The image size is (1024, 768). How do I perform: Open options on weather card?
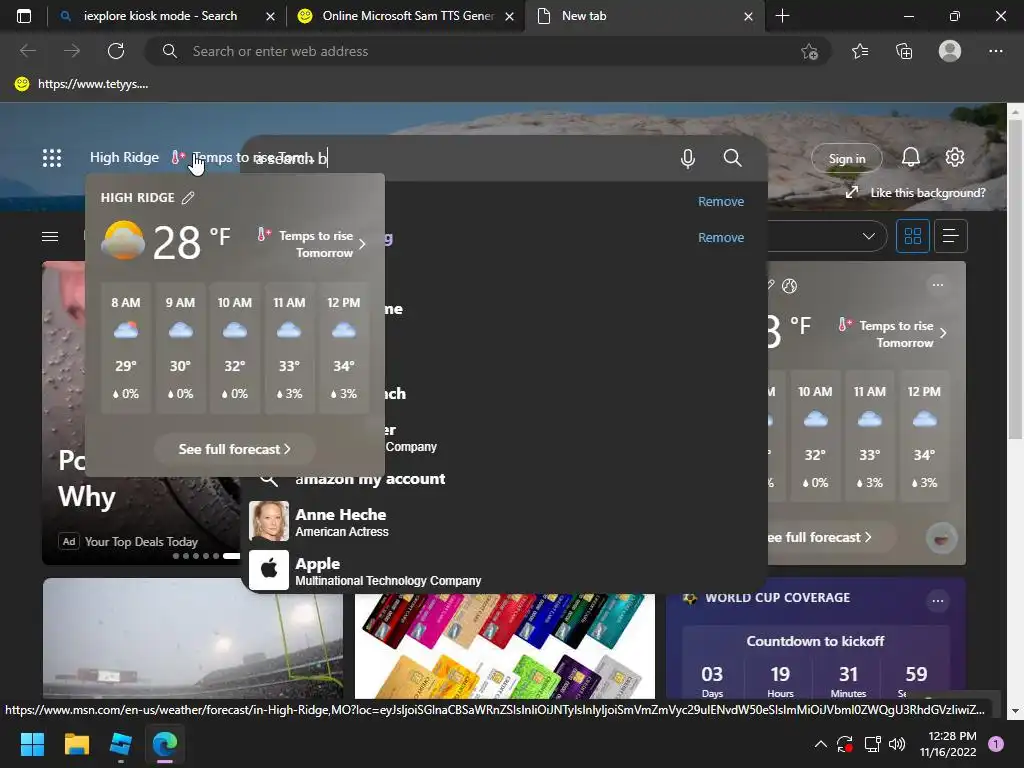coord(938,285)
